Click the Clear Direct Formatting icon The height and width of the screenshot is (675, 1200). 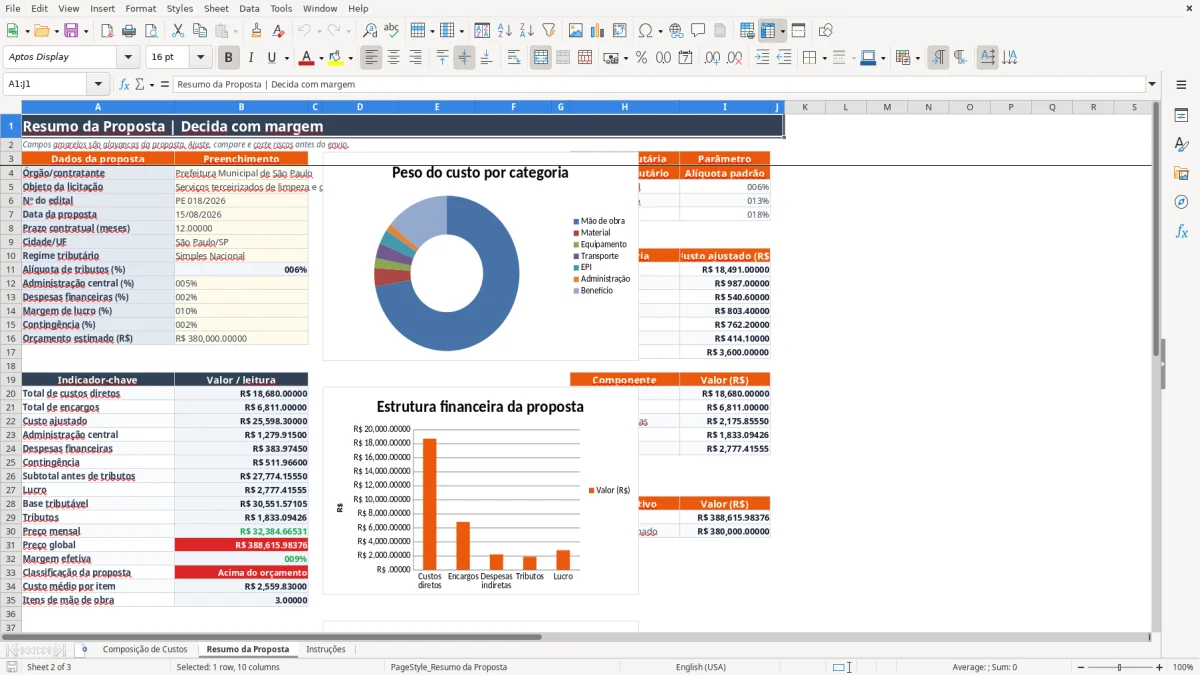click(278, 31)
